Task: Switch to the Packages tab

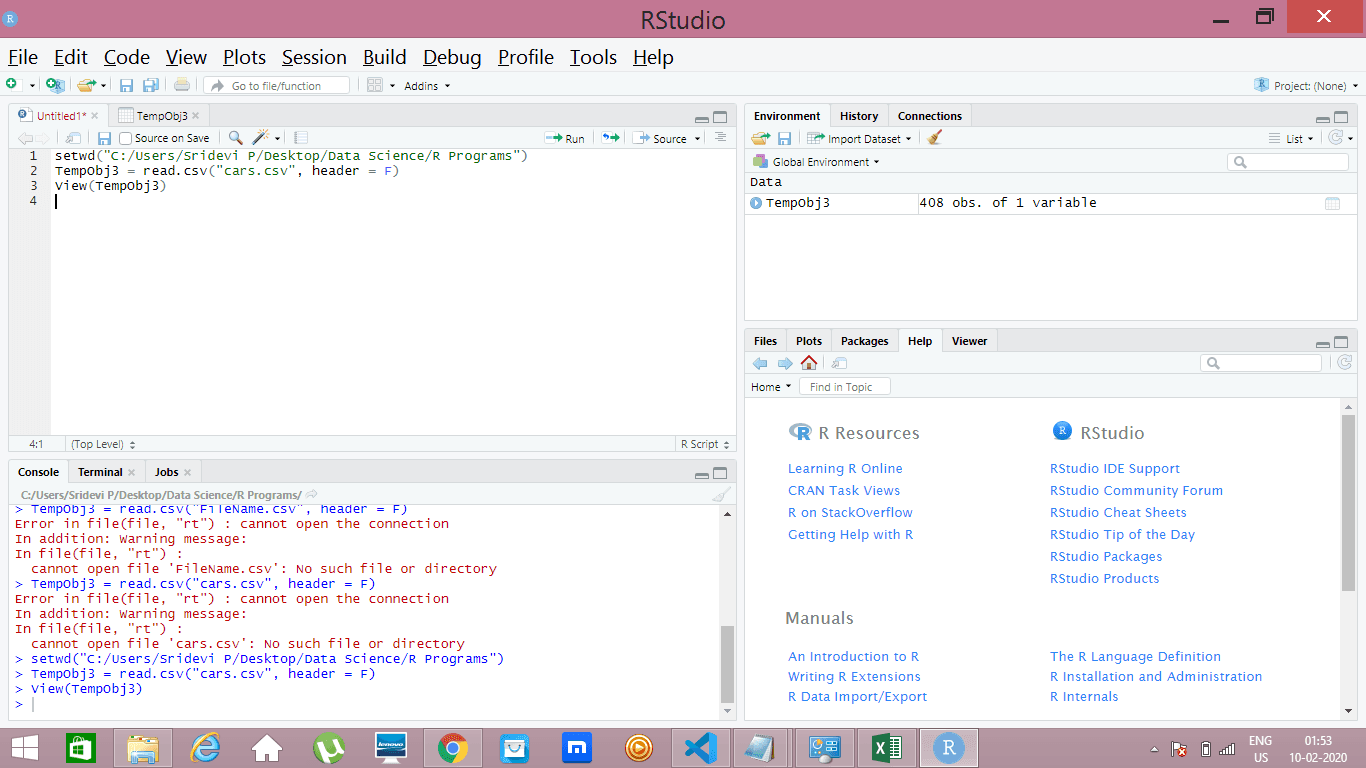Action: [x=864, y=341]
